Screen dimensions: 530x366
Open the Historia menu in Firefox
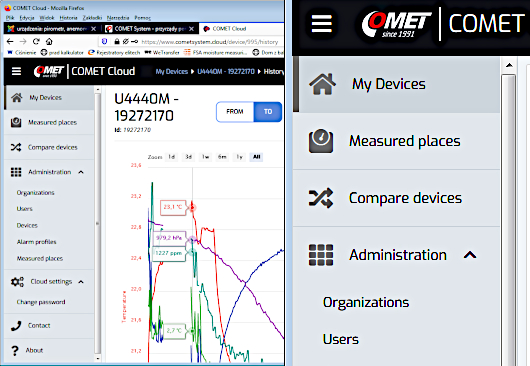[x=68, y=18]
